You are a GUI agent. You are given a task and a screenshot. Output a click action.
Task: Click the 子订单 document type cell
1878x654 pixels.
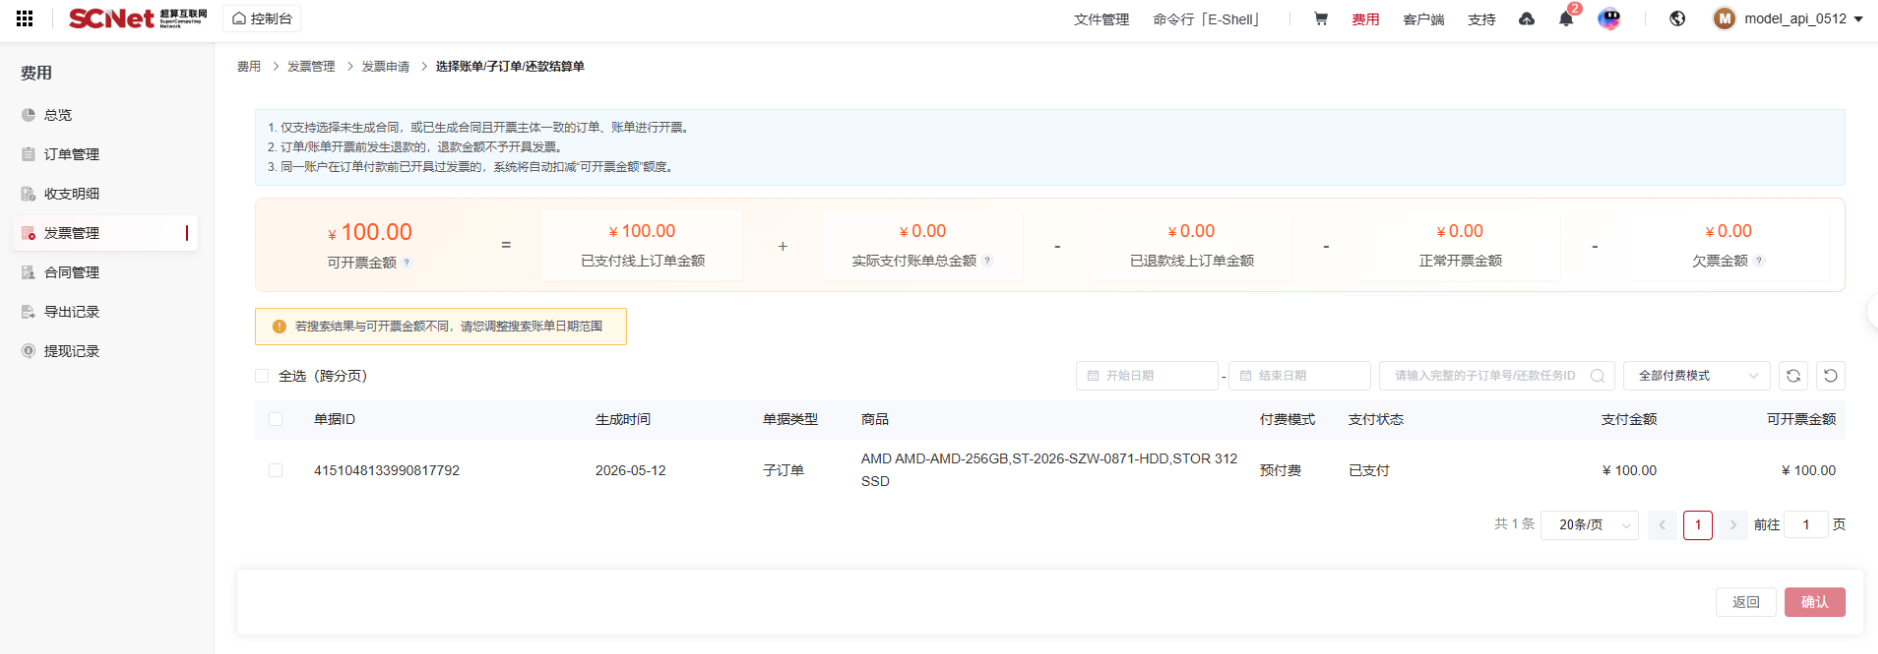pyautogui.click(x=783, y=470)
